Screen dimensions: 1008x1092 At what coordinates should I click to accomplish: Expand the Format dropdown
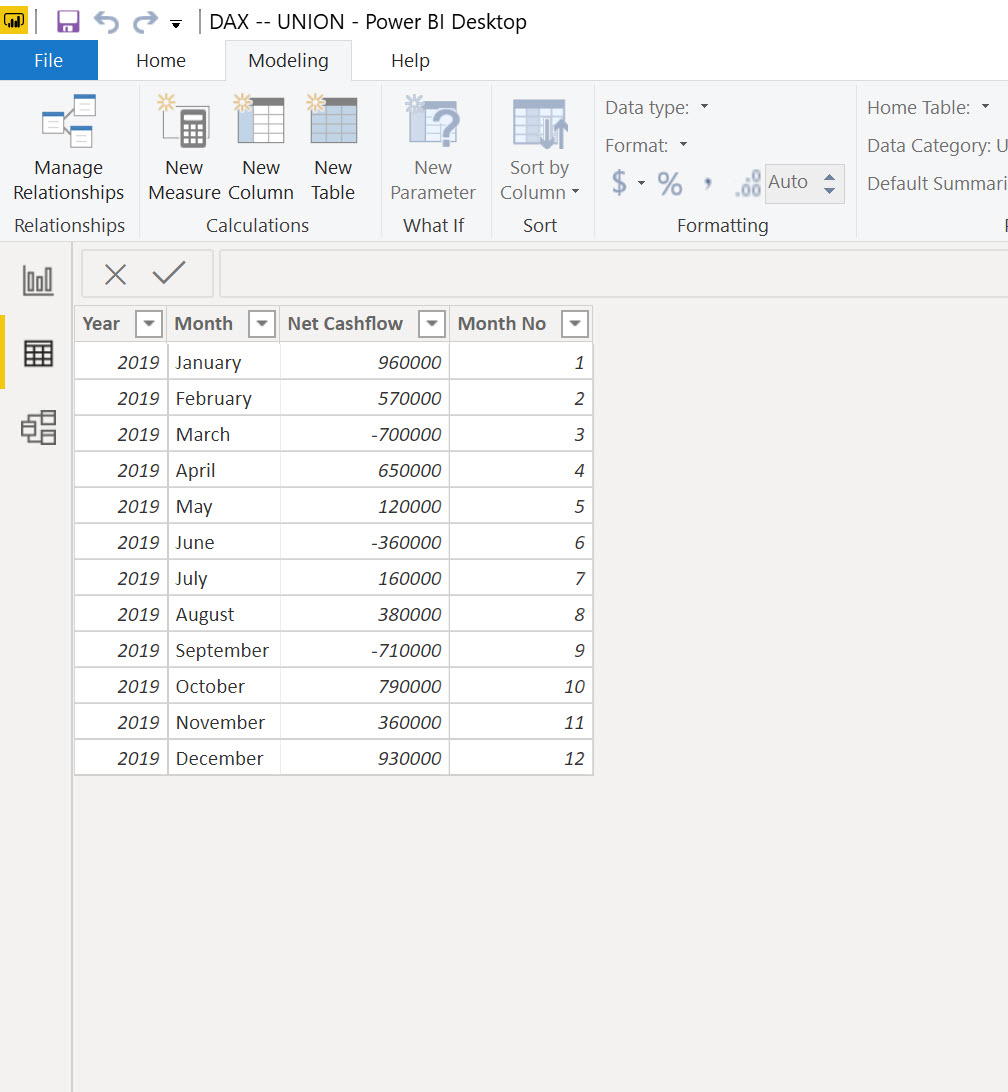pyautogui.click(x=684, y=145)
